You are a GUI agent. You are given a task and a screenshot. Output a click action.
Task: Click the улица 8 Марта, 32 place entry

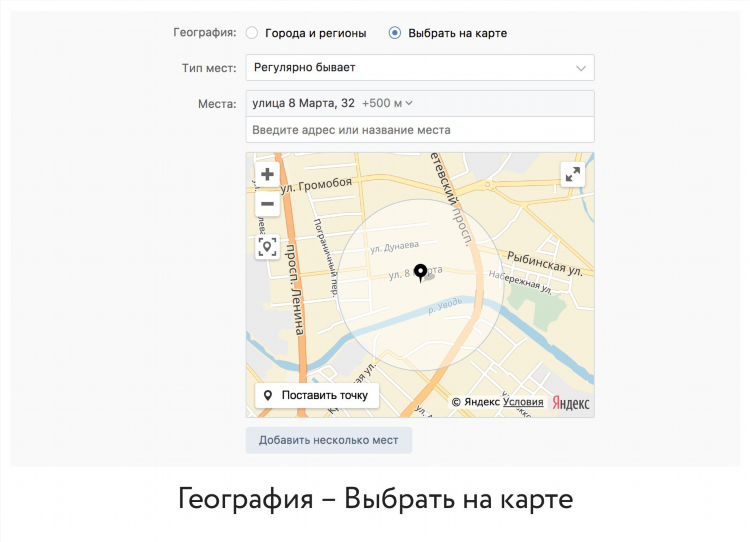coord(303,103)
